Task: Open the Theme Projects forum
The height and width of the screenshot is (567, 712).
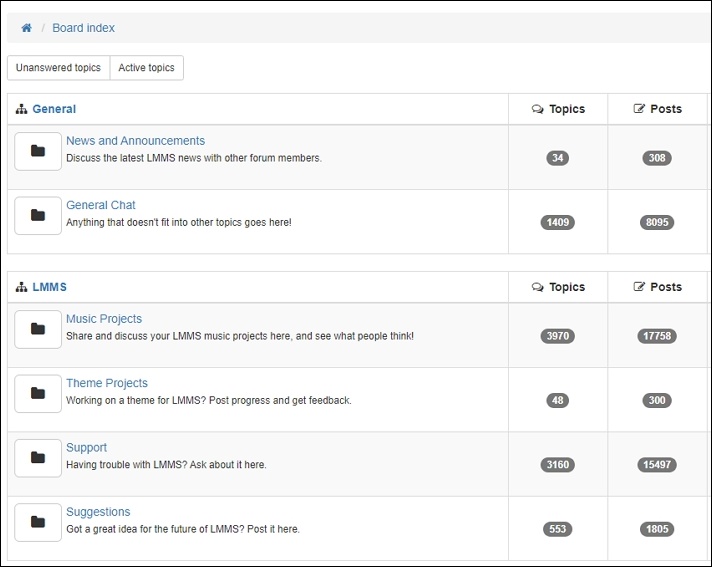Action: pos(107,383)
